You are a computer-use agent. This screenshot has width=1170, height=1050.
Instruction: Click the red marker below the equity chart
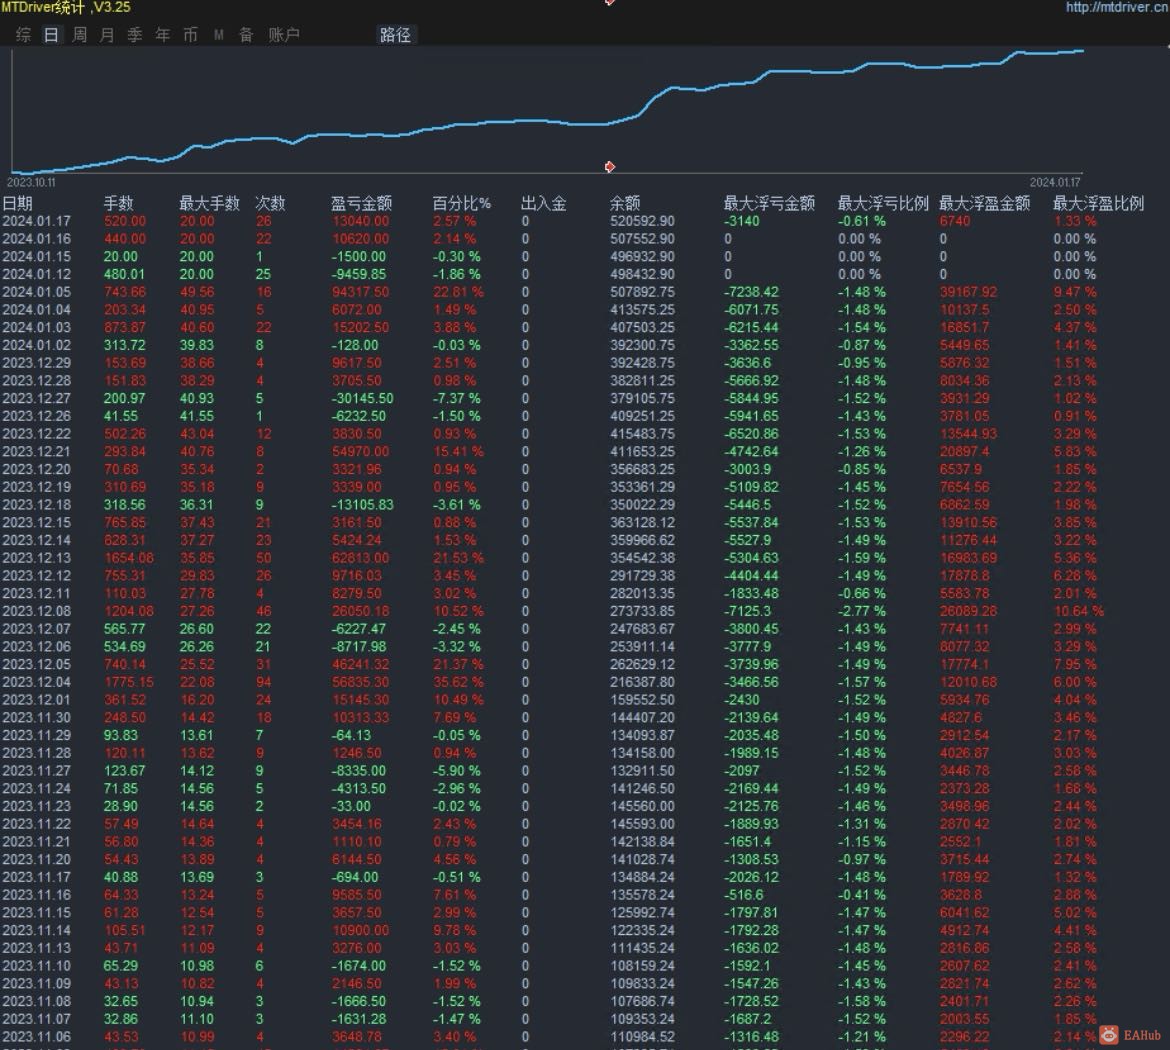(609, 167)
